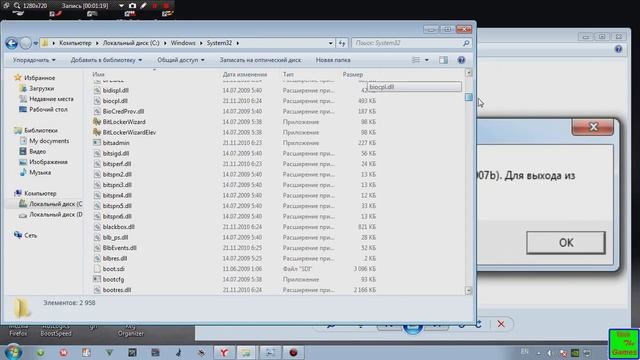640x360 pixels.
Task: Pause the screen recording
Action: click(155, 6)
